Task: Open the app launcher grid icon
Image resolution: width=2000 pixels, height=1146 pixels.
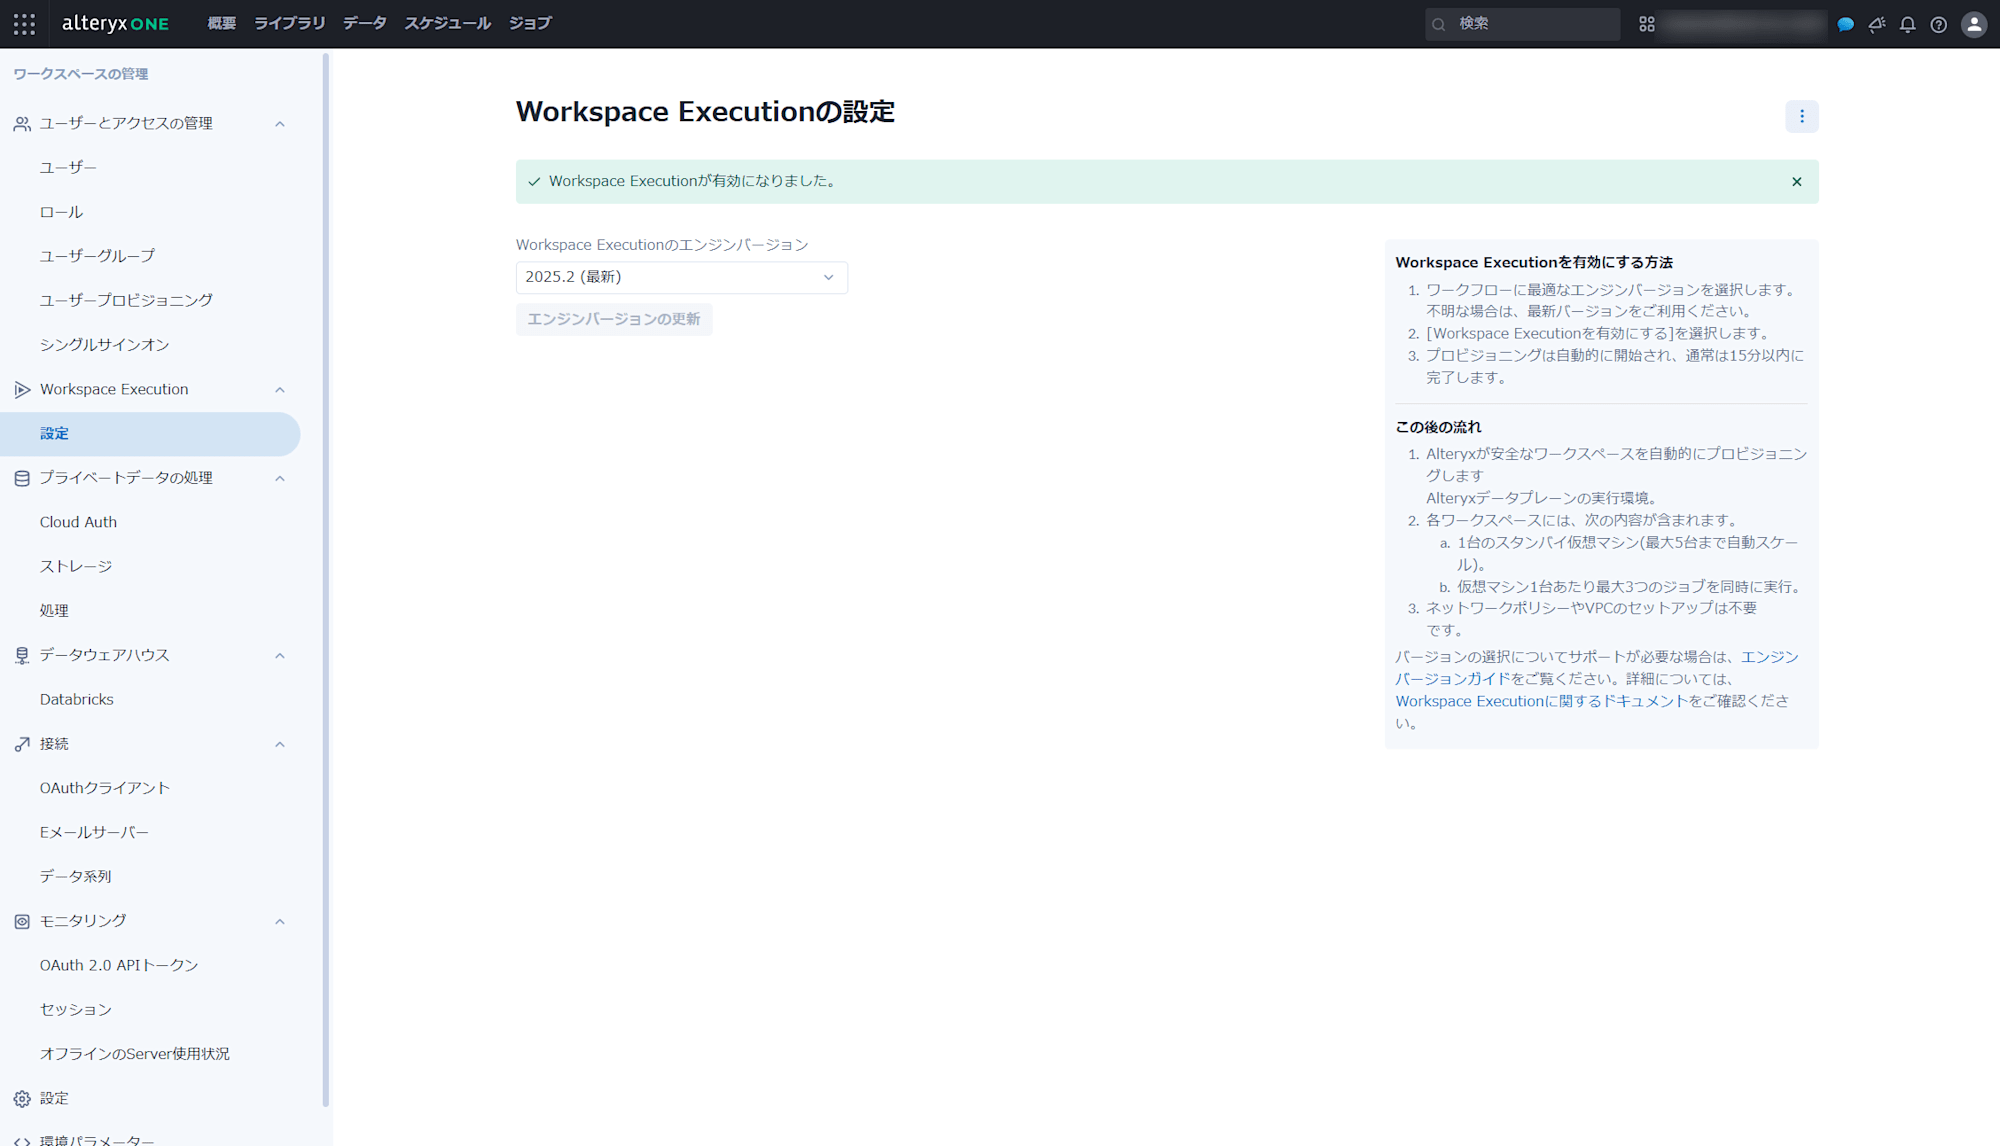Action: 24,24
